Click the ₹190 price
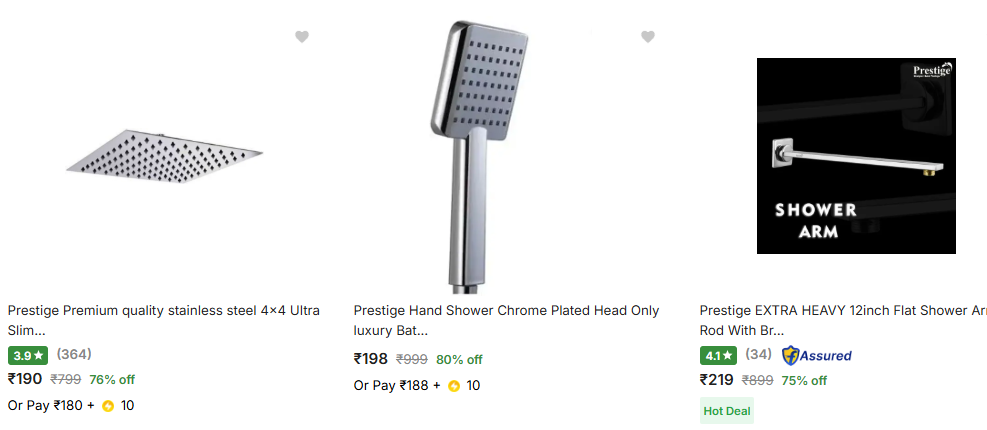 pyautogui.click(x=25, y=379)
